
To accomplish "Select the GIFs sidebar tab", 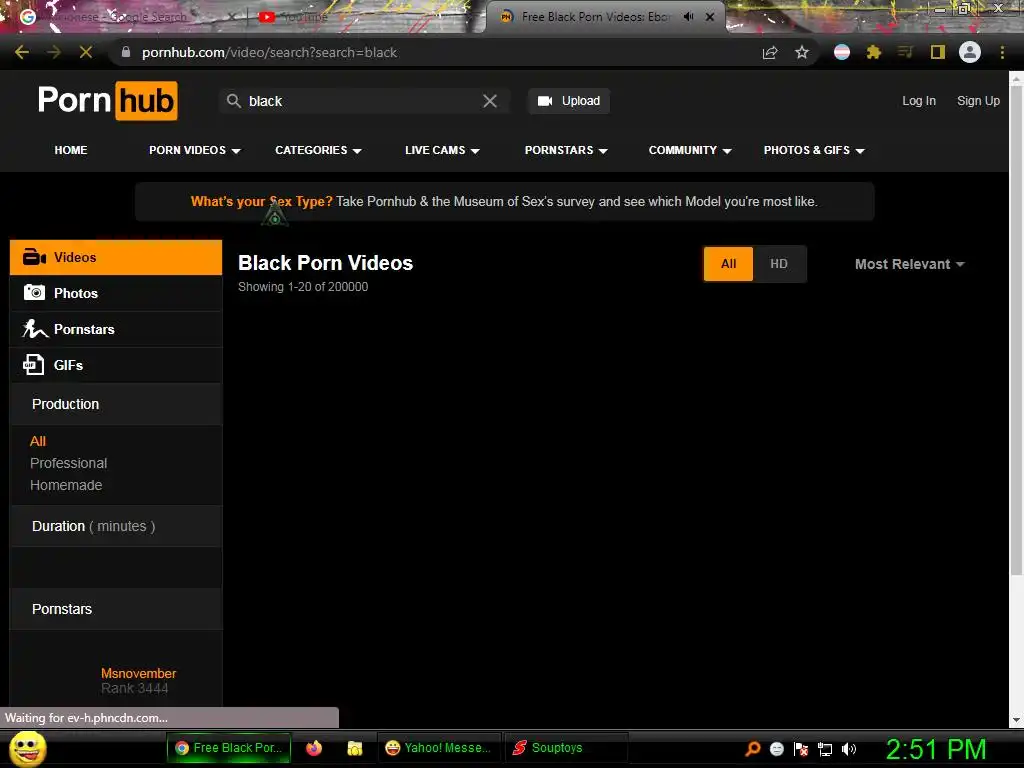I will pos(116,365).
